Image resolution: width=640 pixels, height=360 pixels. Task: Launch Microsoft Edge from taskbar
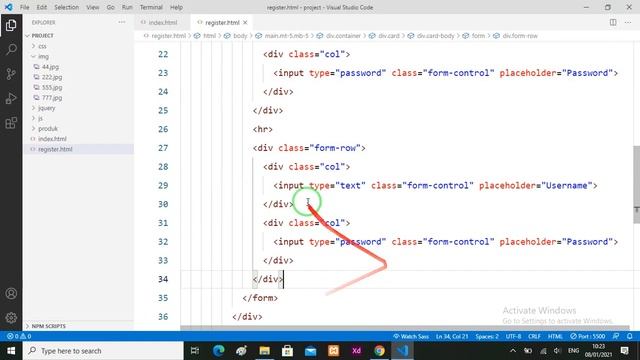218,351
